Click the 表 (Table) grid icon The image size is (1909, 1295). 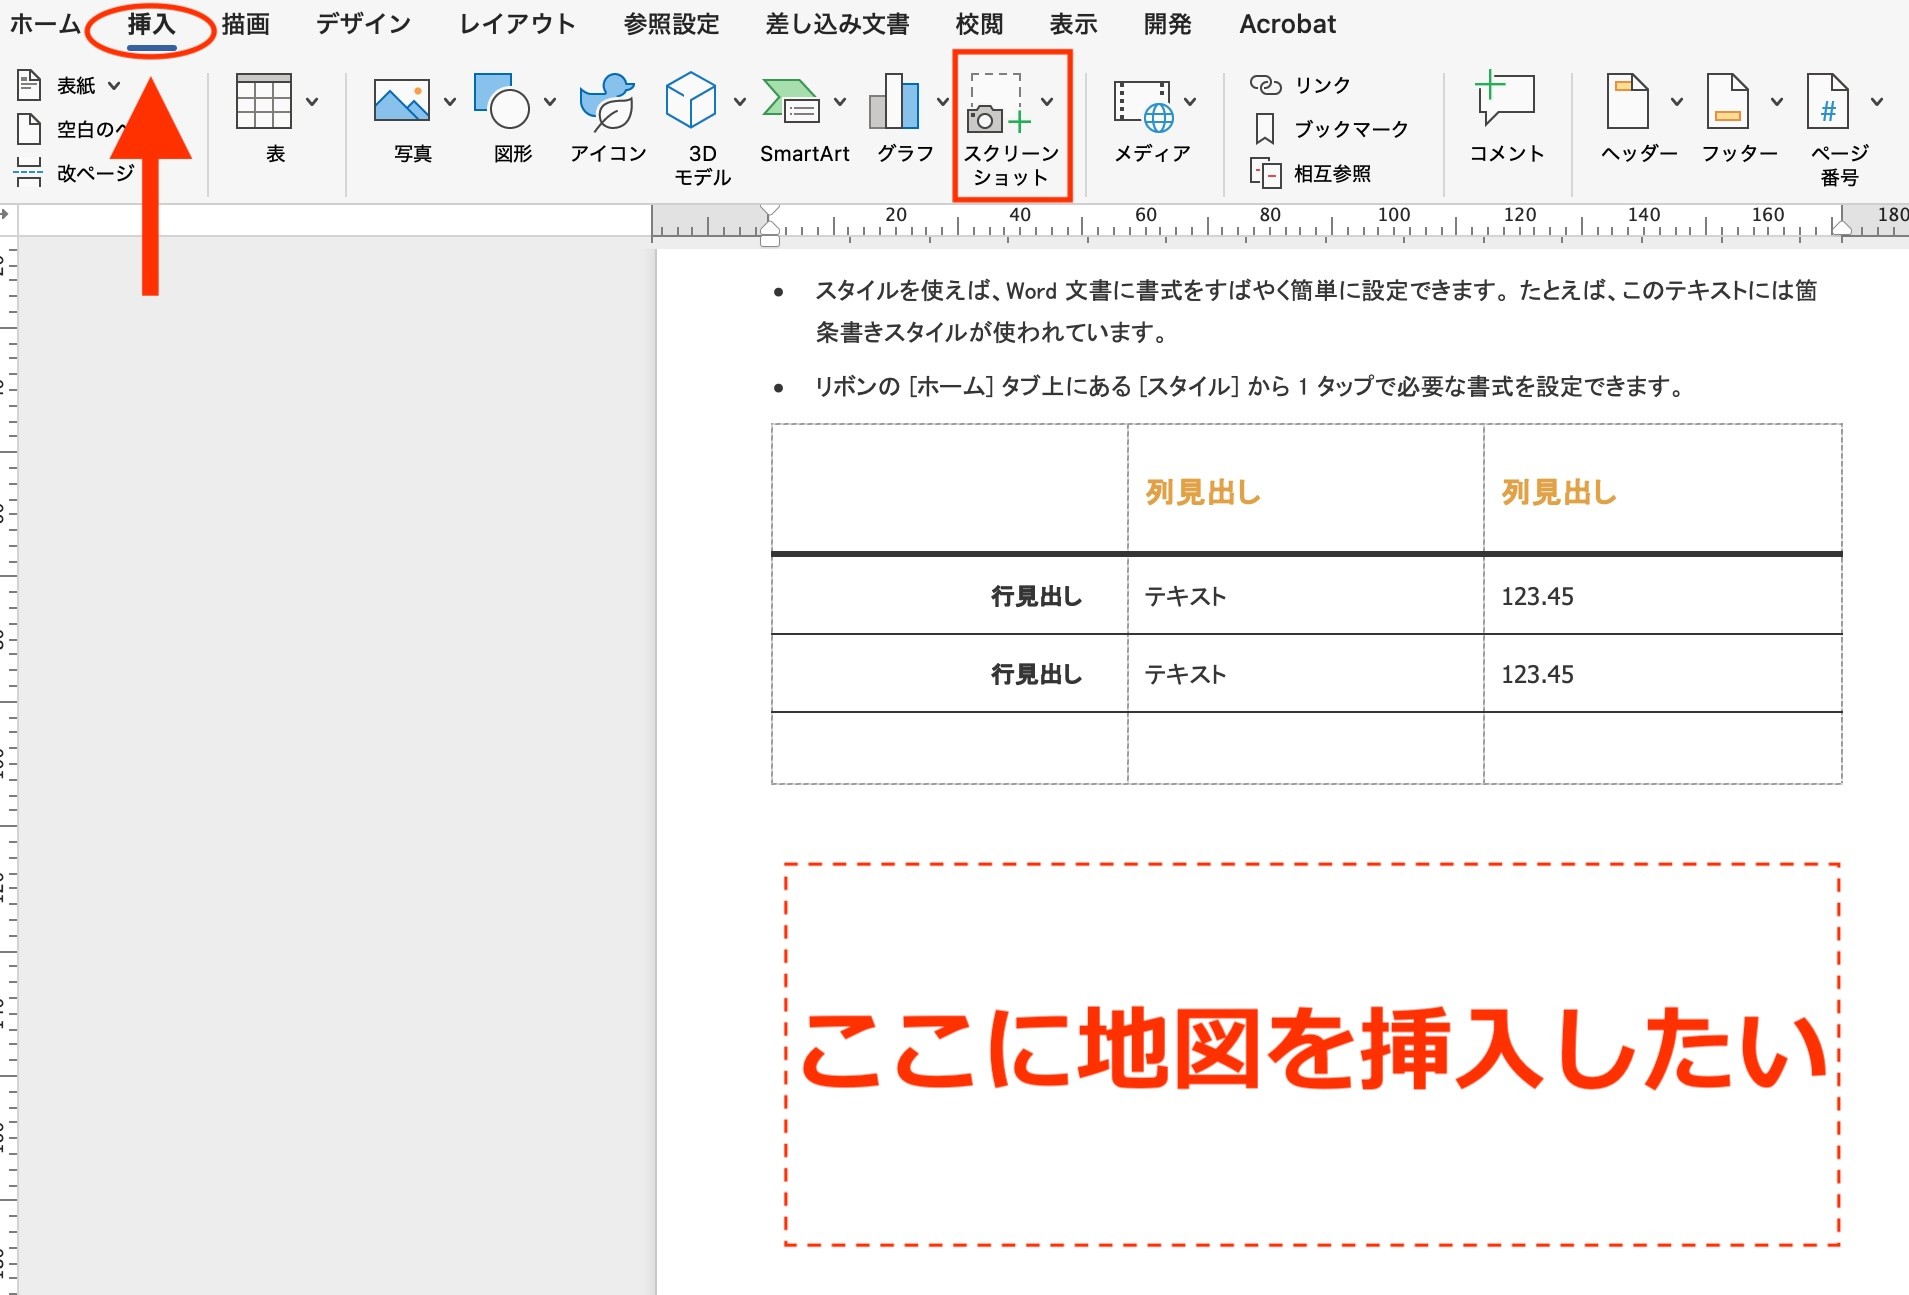click(x=263, y=101)
